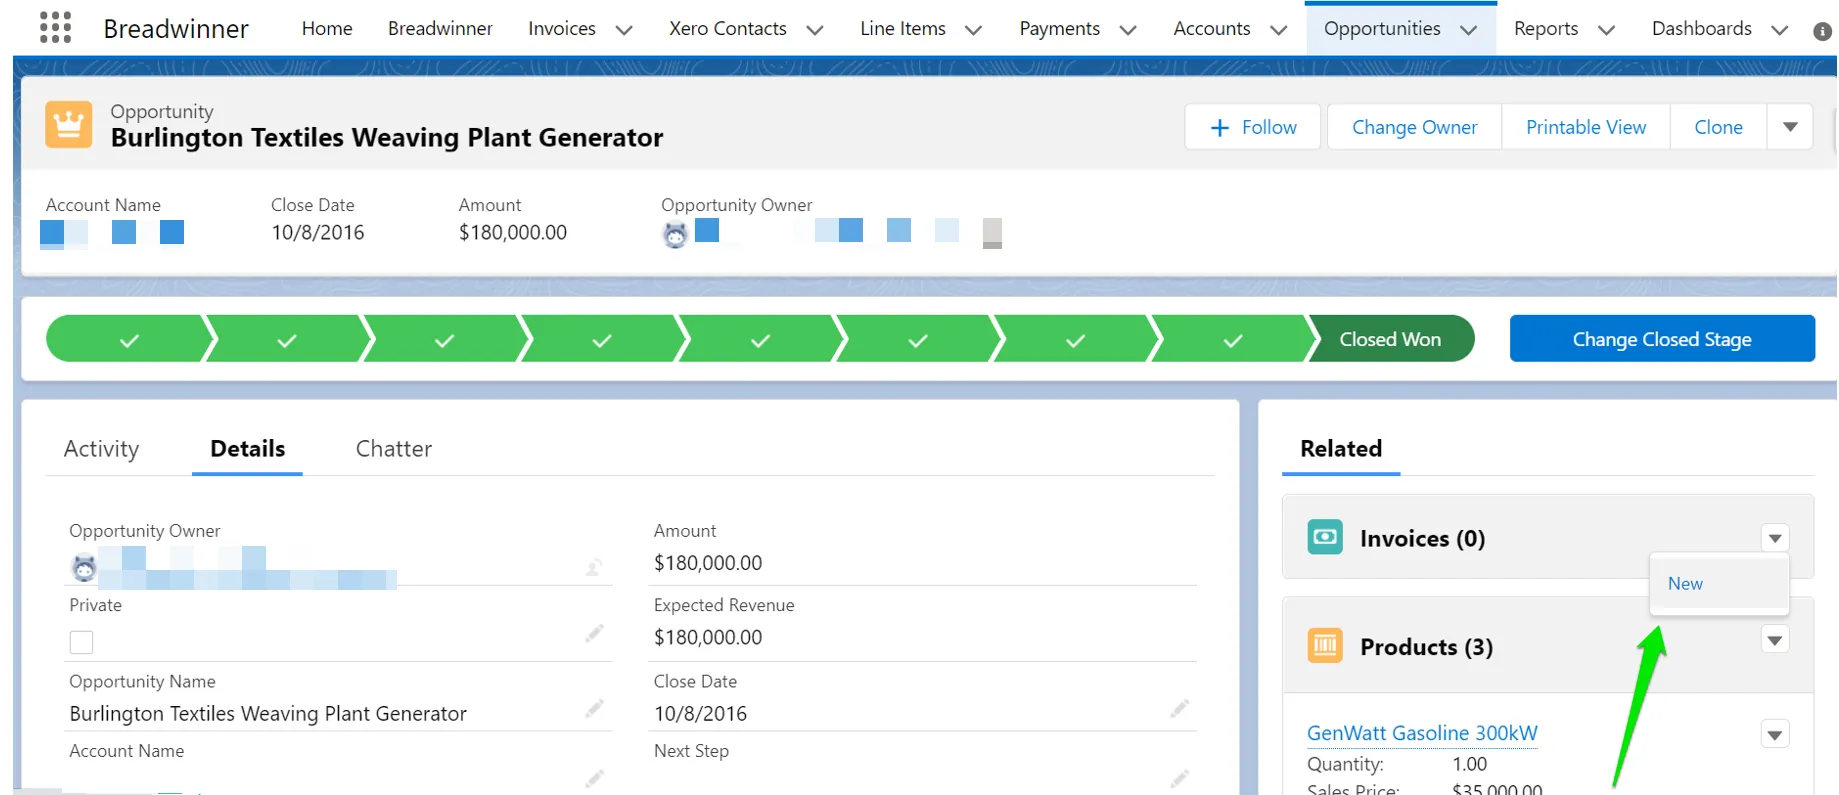Expand the Reports dropdown chevron
The width and height of the screenshot is (1839, 795).
1606,30
